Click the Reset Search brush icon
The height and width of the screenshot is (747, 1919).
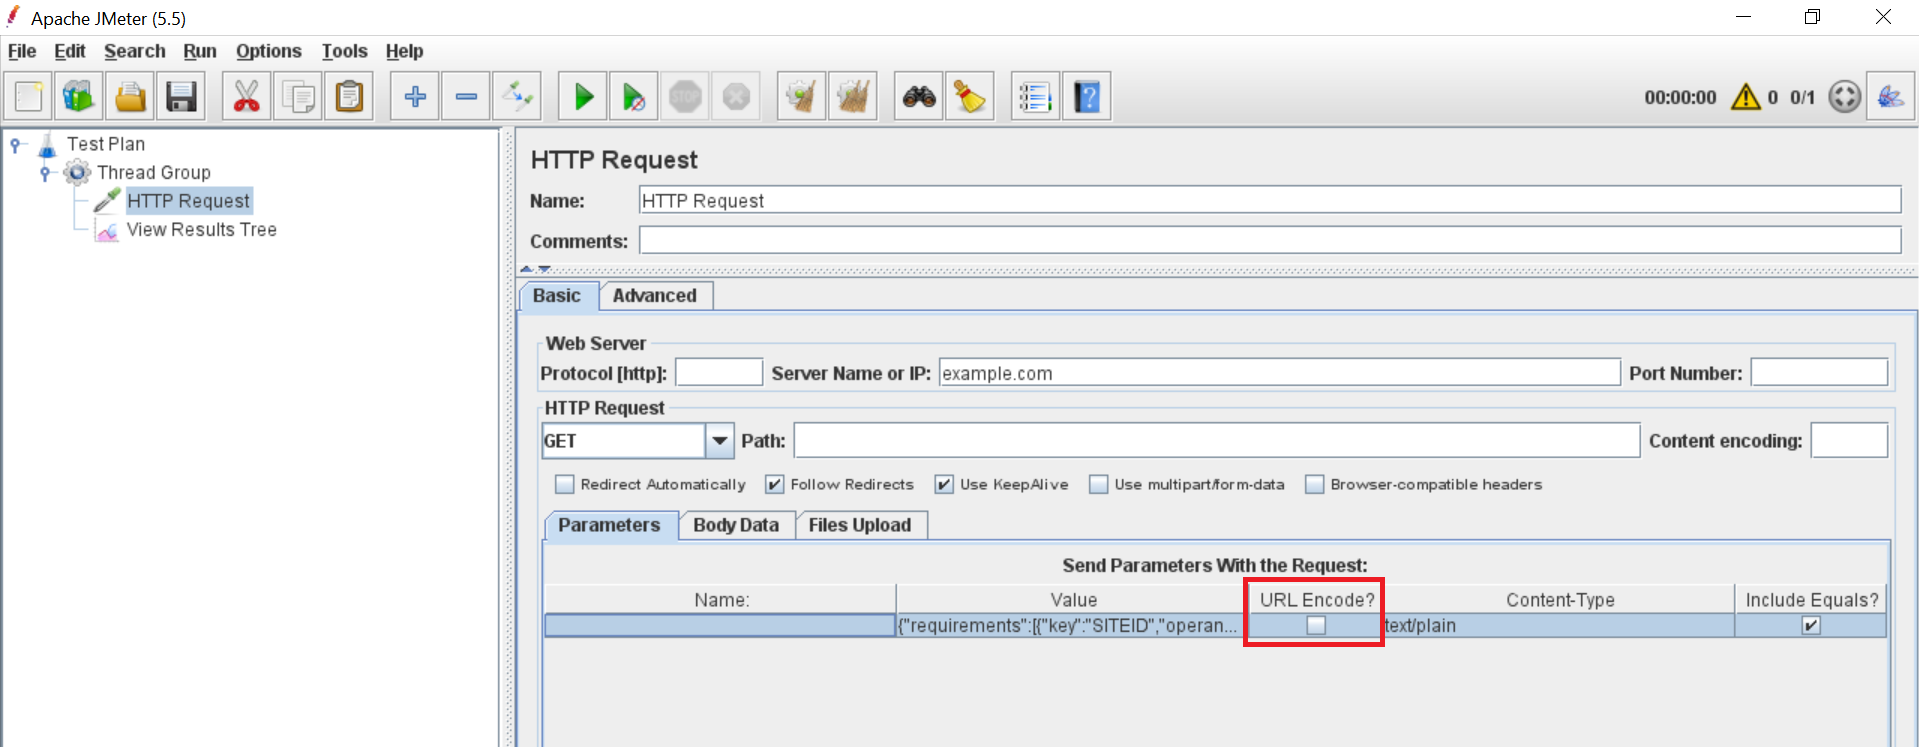[x=970, y=97]
